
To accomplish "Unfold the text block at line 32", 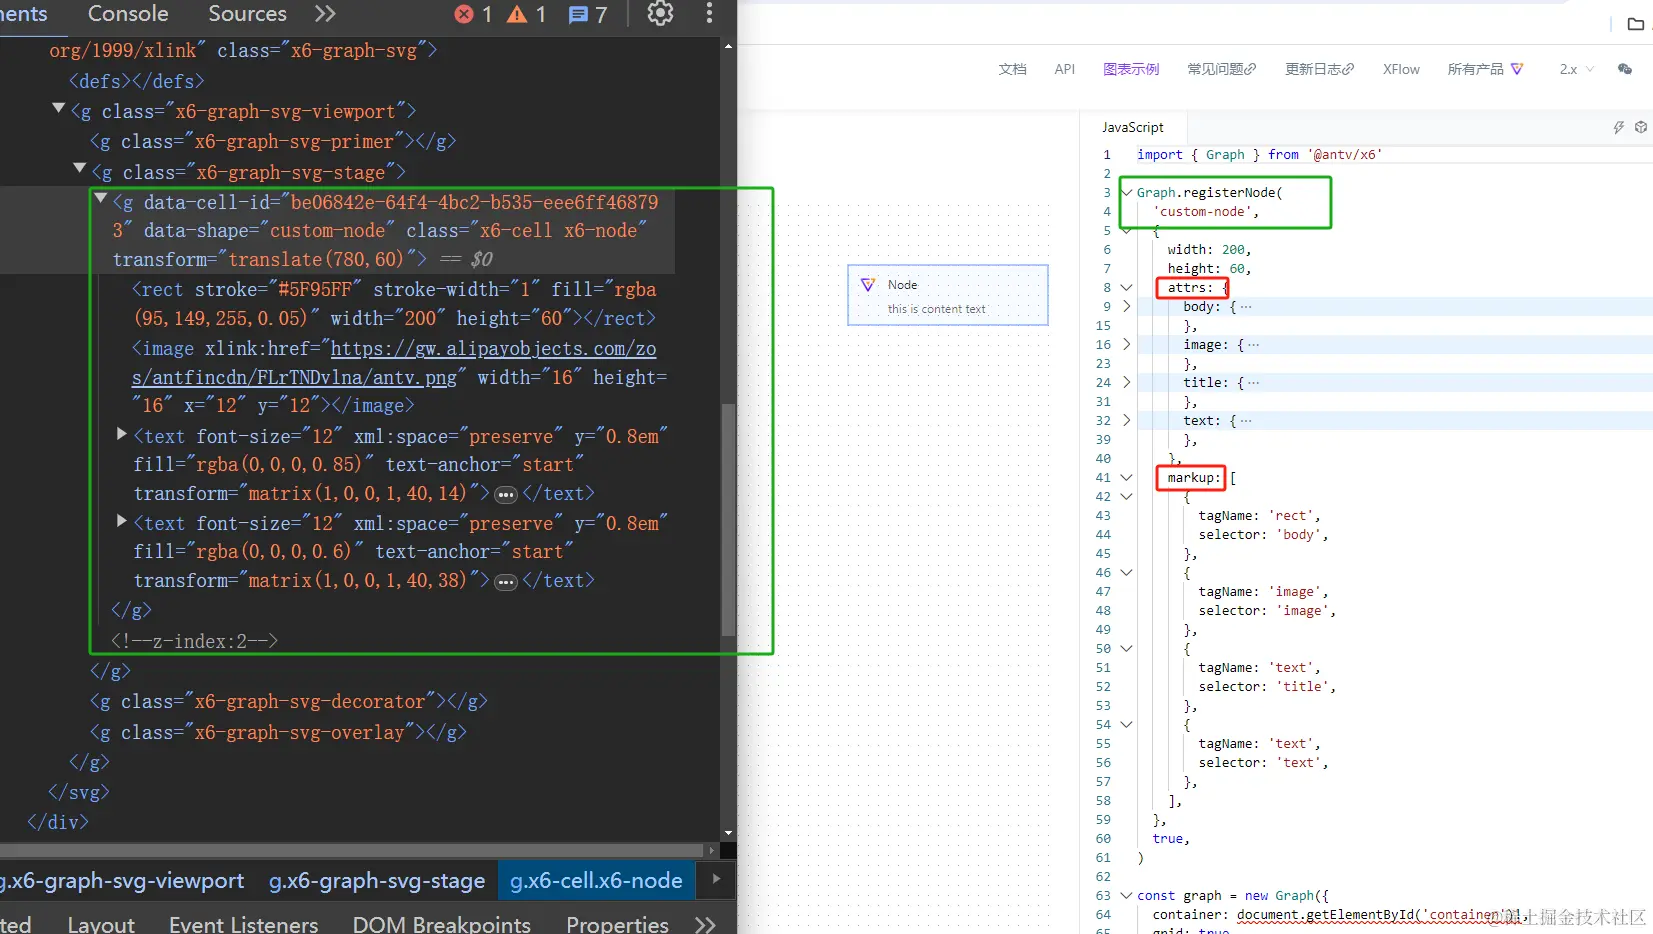I will click(1127, 421).
